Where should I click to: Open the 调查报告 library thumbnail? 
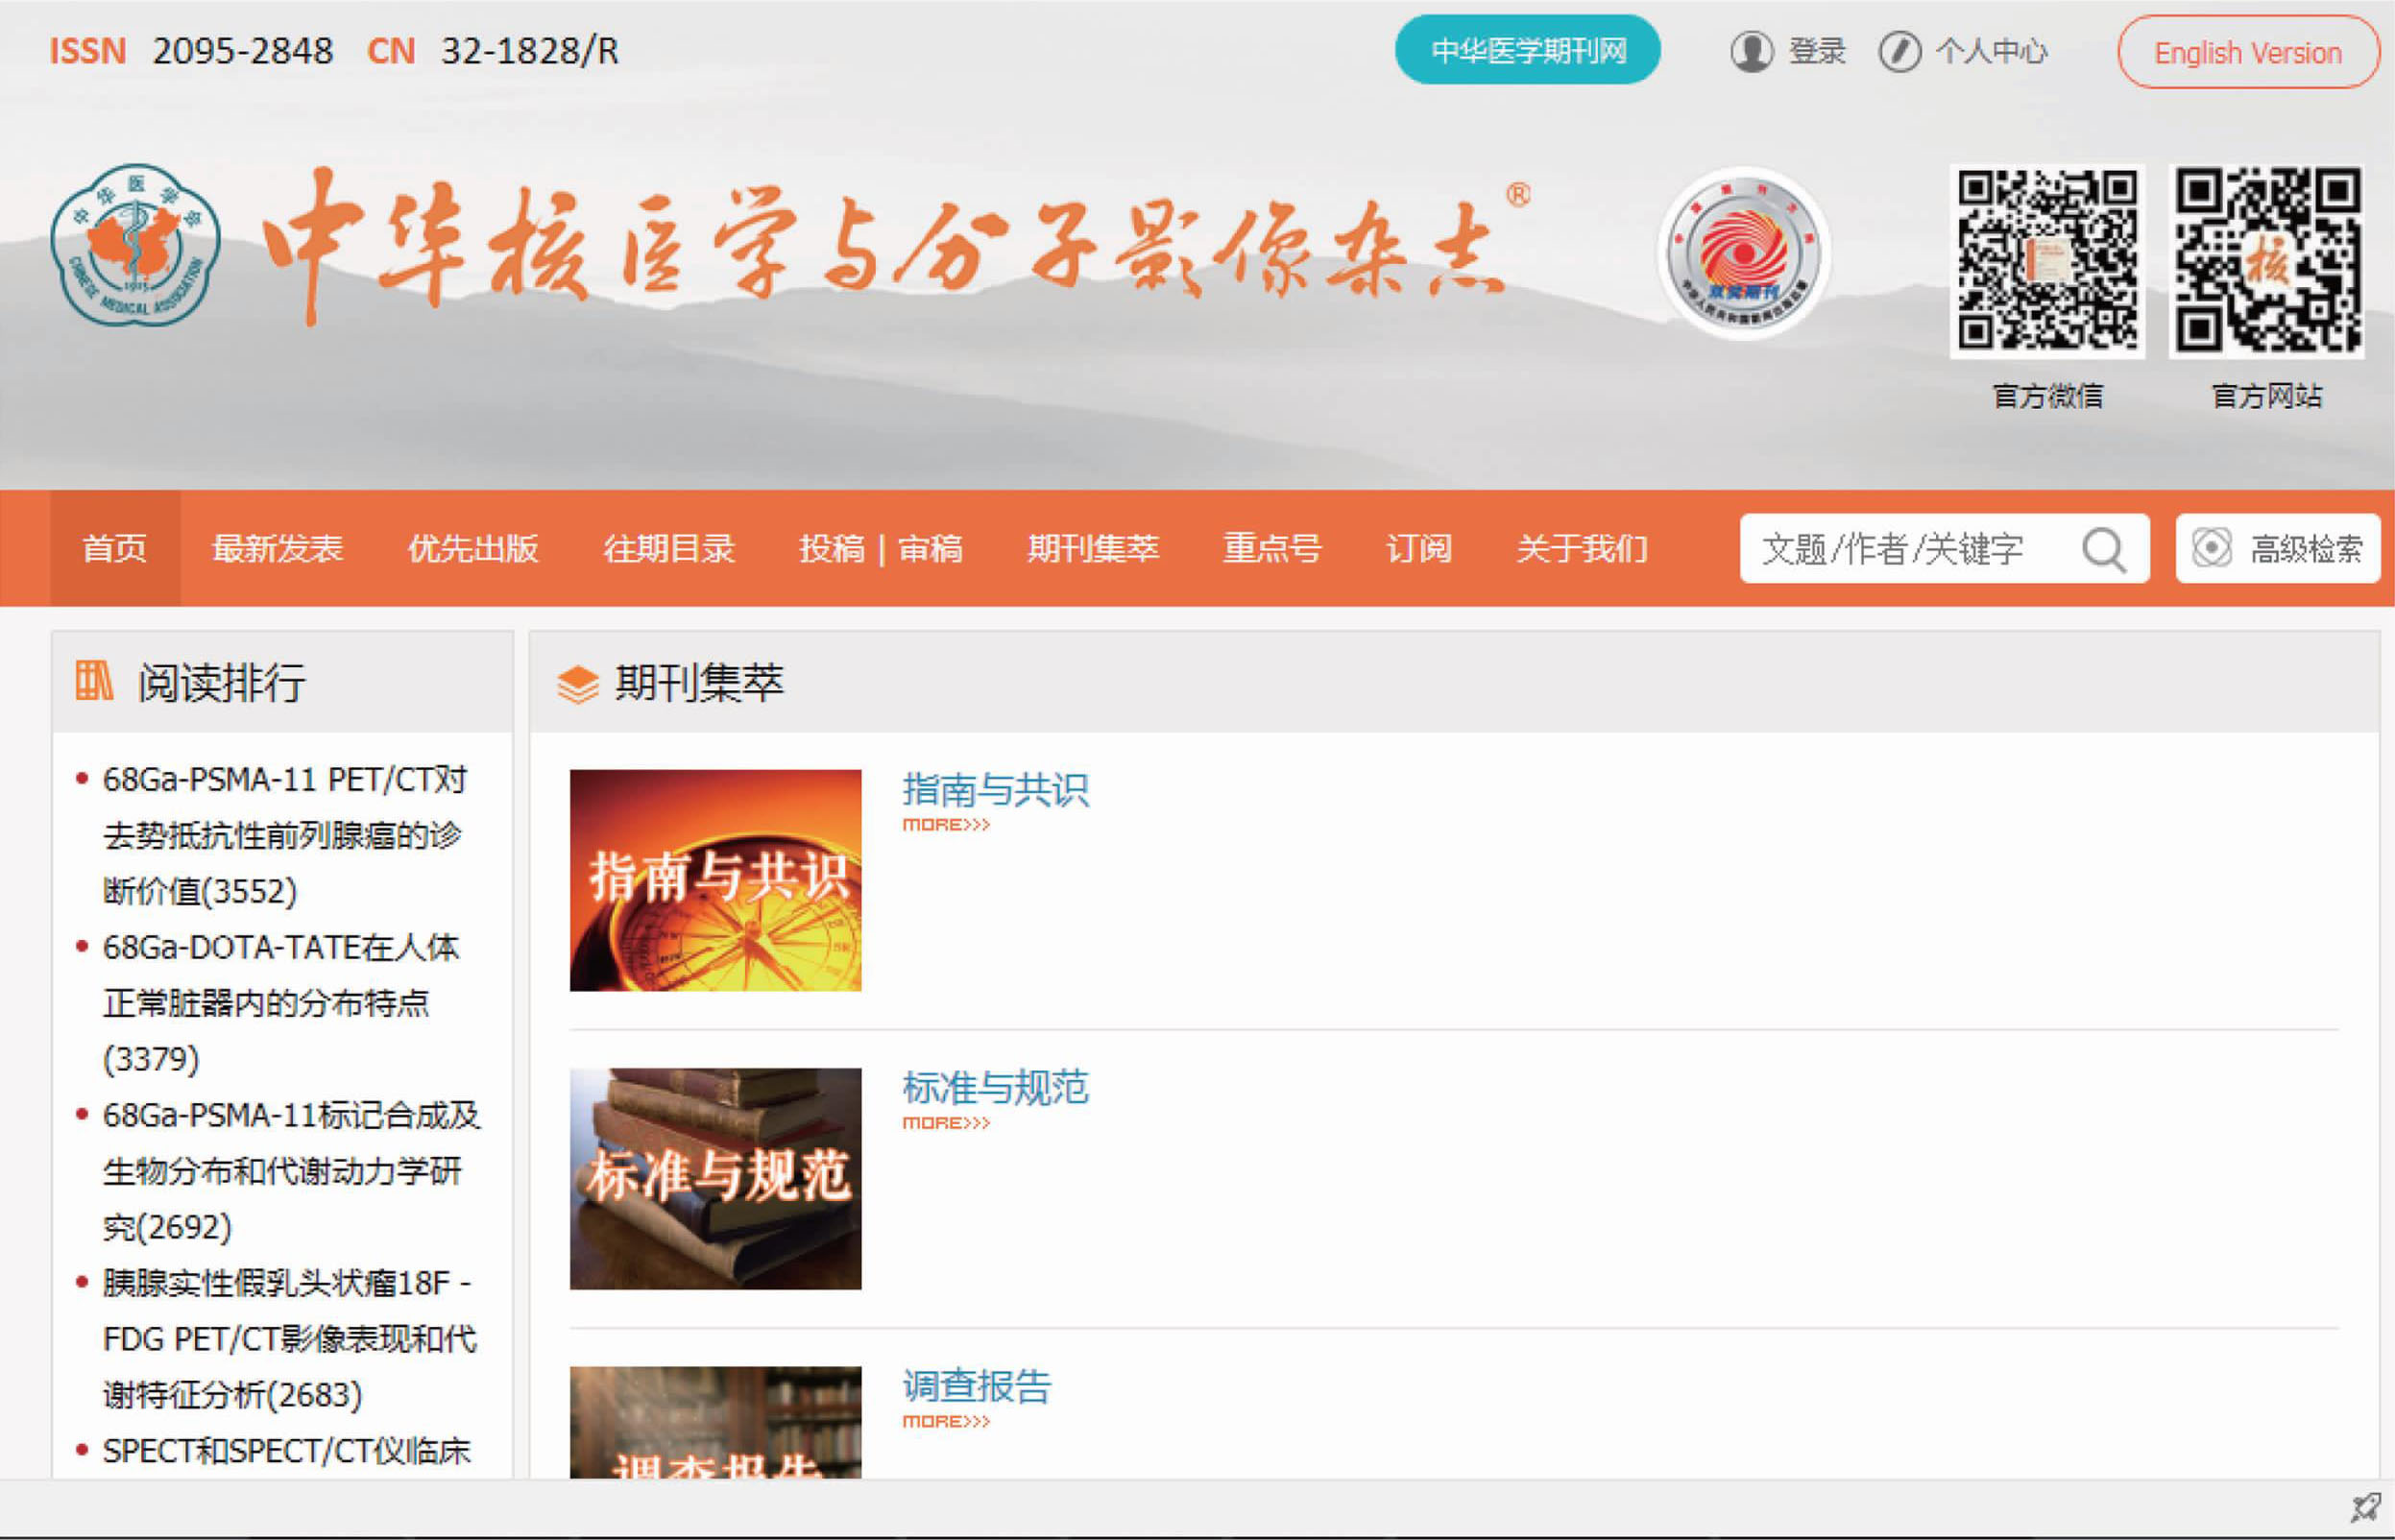[715, 1422]
